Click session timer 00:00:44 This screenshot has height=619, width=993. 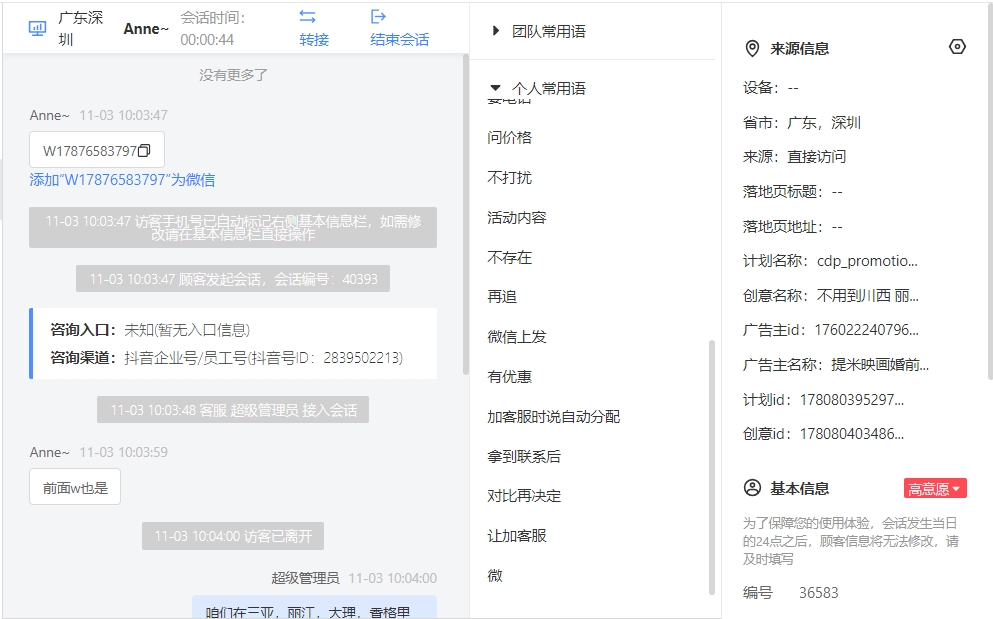point(207,40)
